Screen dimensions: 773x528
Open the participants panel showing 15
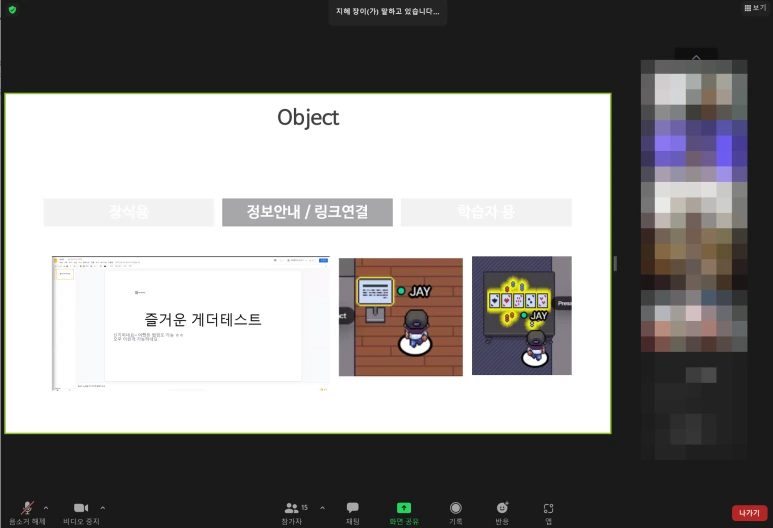(294, 513)
